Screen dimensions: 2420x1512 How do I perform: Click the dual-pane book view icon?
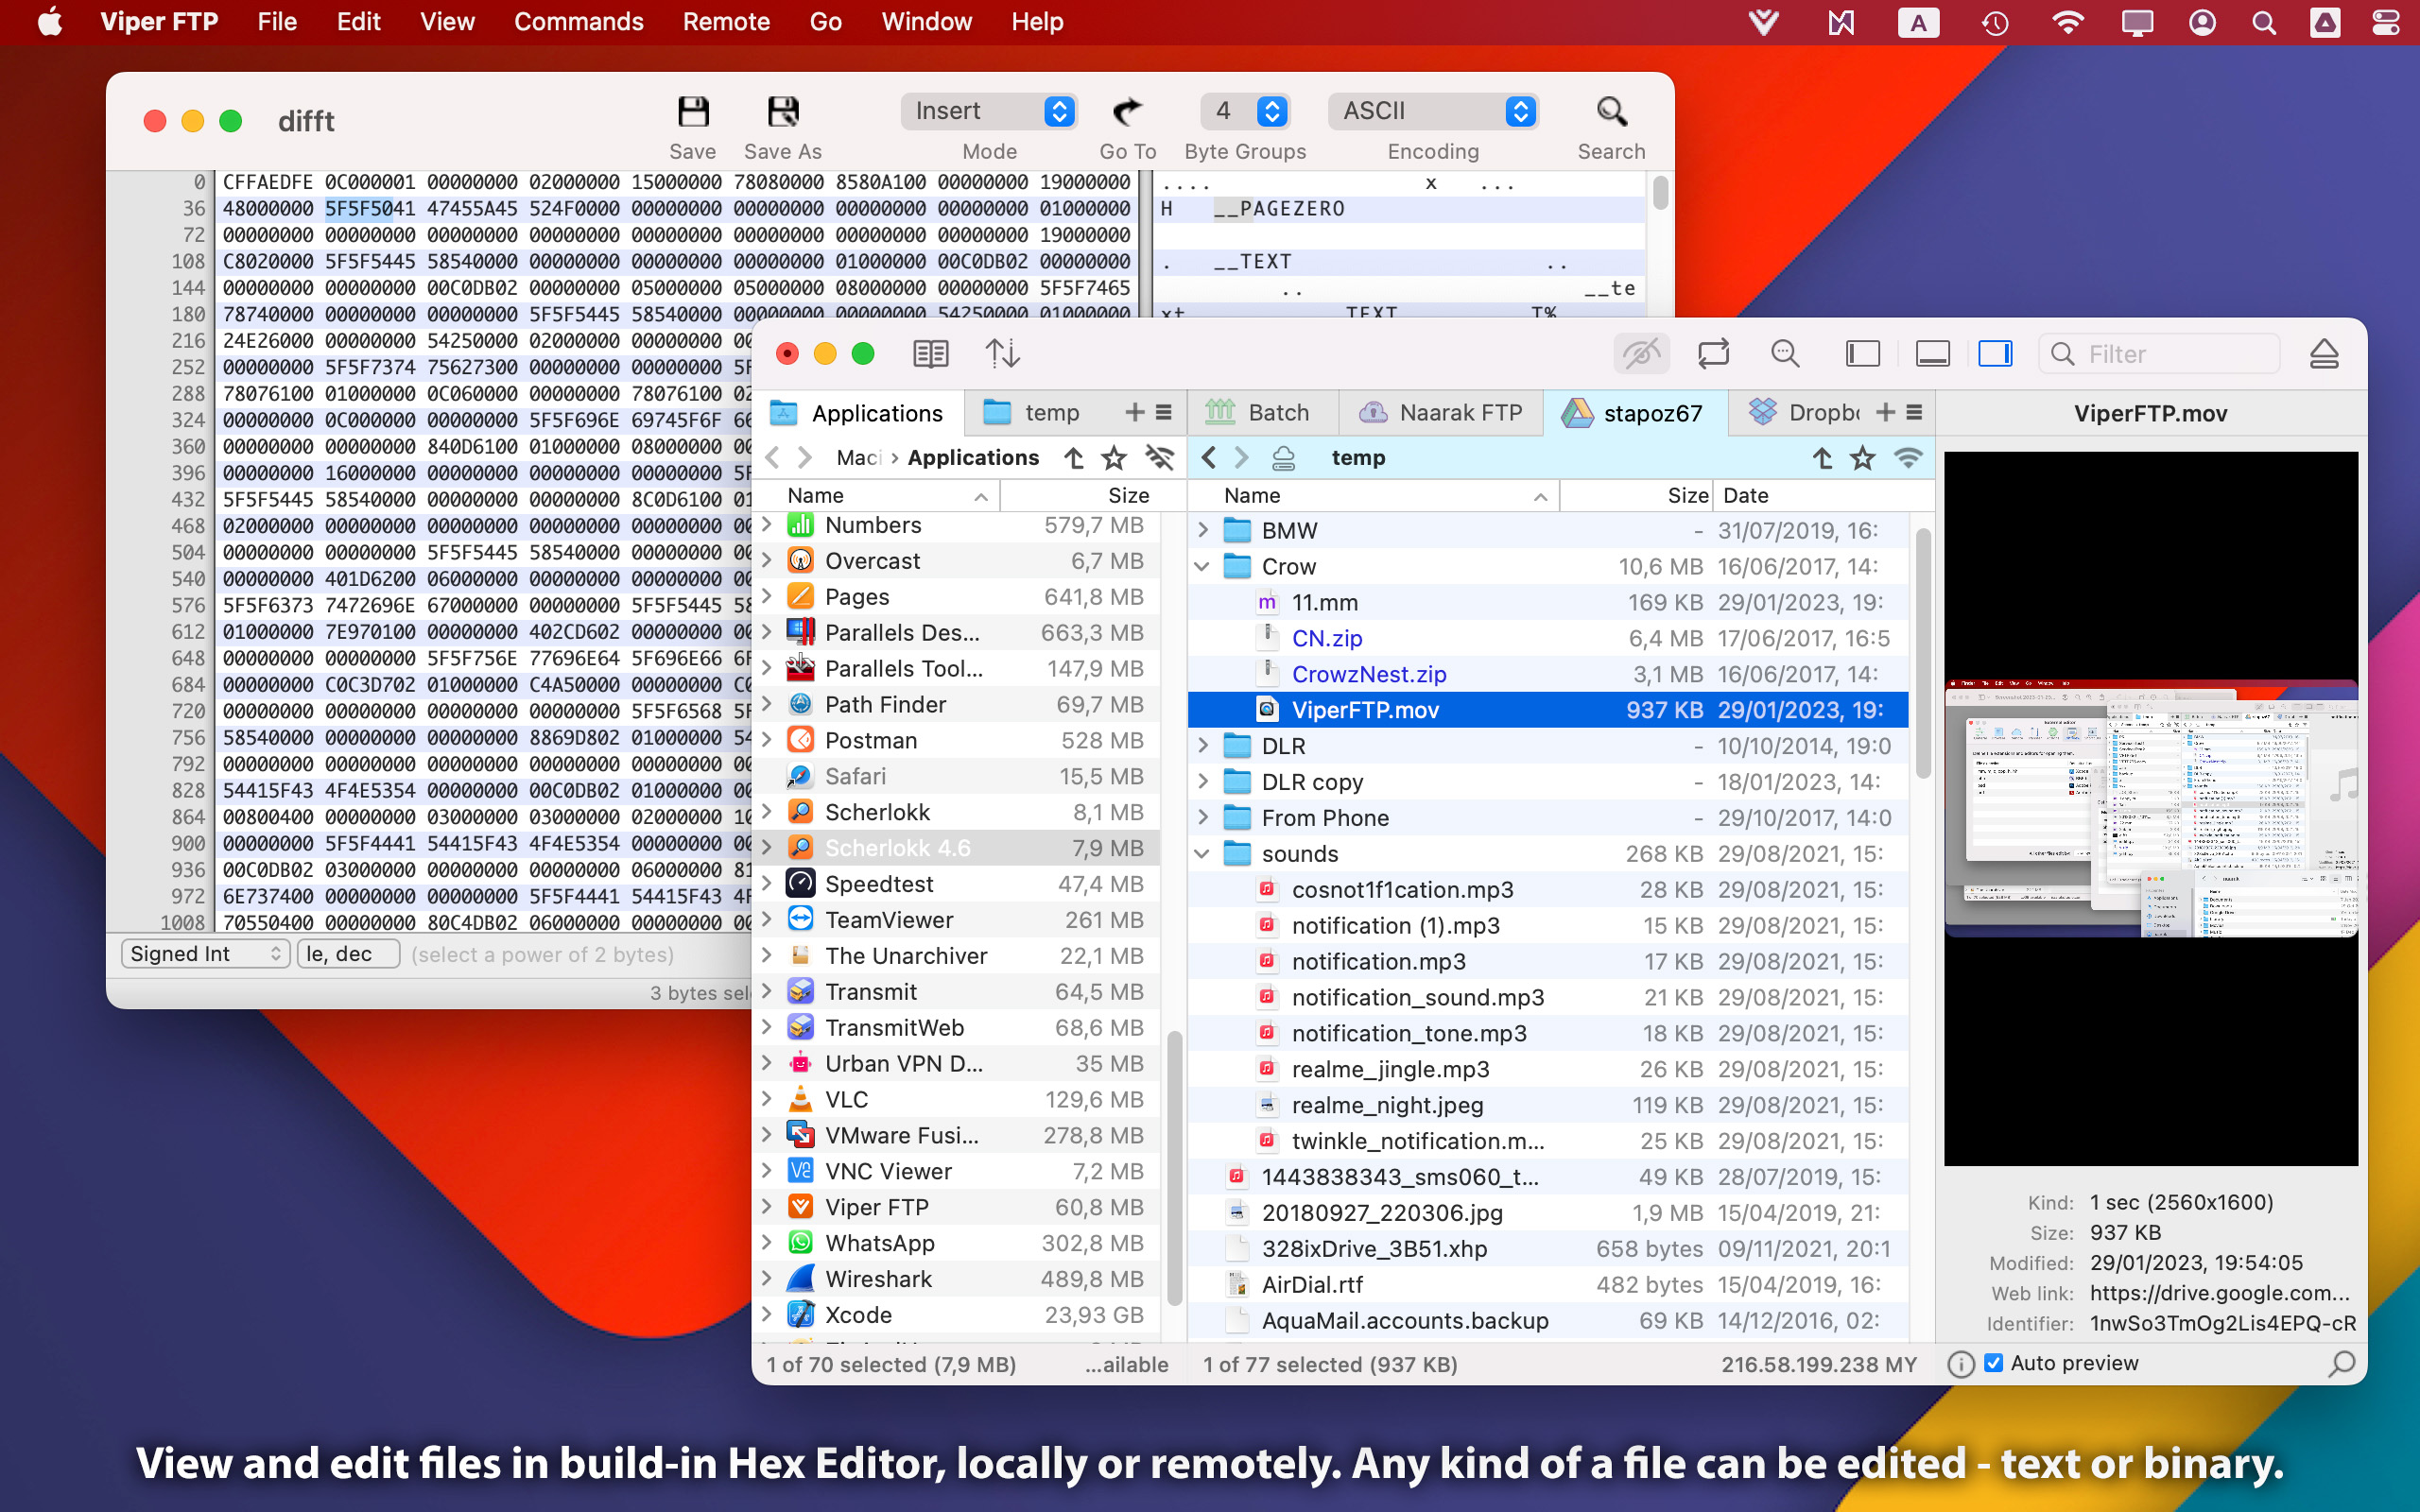point(930,354)
